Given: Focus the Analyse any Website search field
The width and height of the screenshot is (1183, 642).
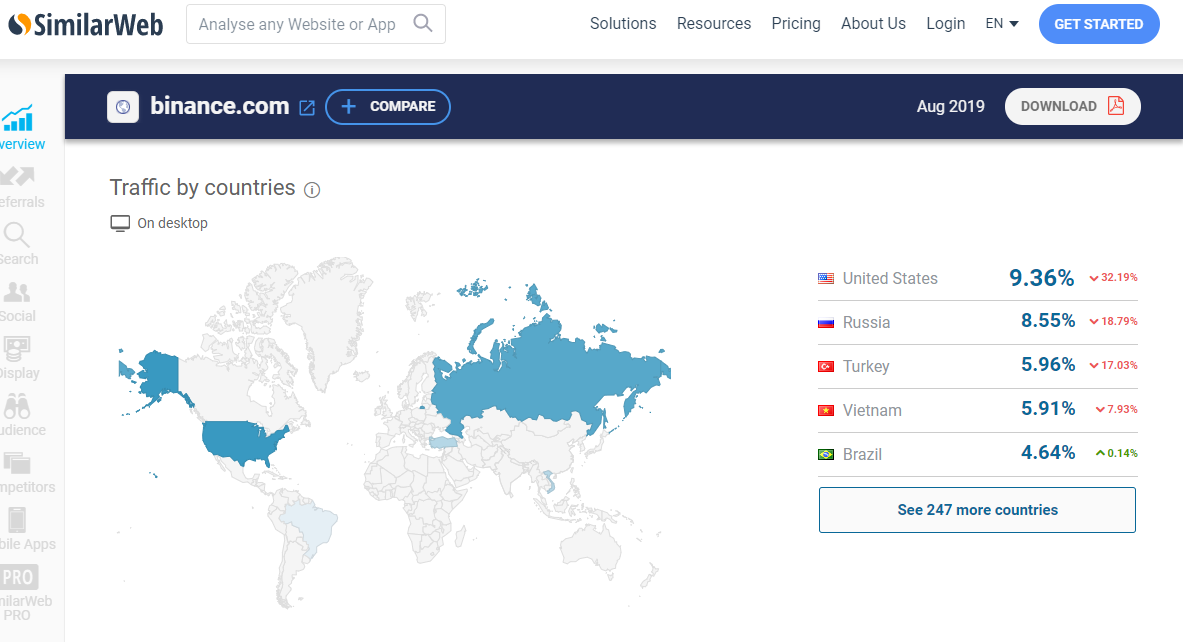Looking at the screenshot, I should click(315, 24).
